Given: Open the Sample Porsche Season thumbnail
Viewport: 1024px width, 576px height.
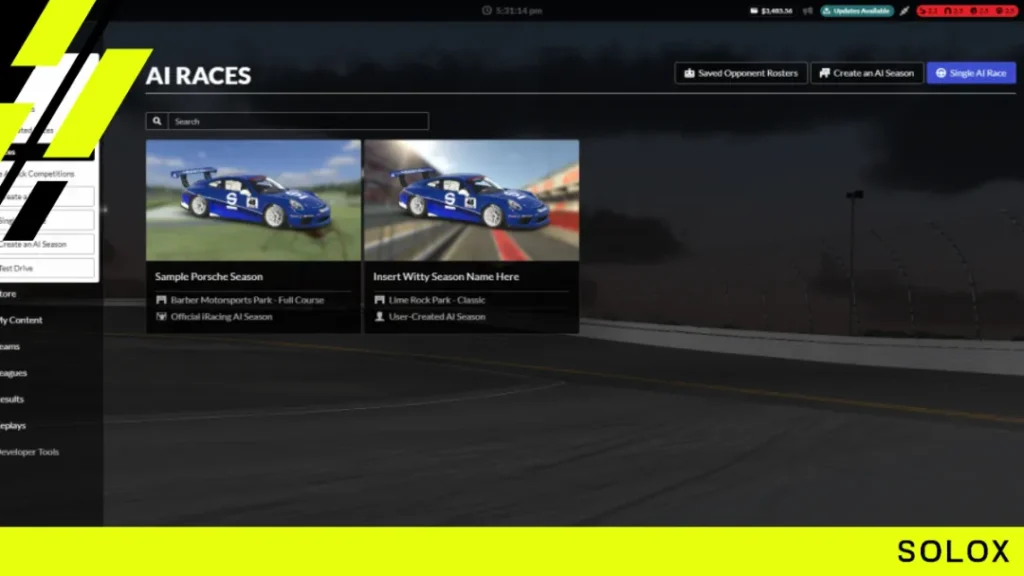Looking at the screenshot, I should (253, 200).
